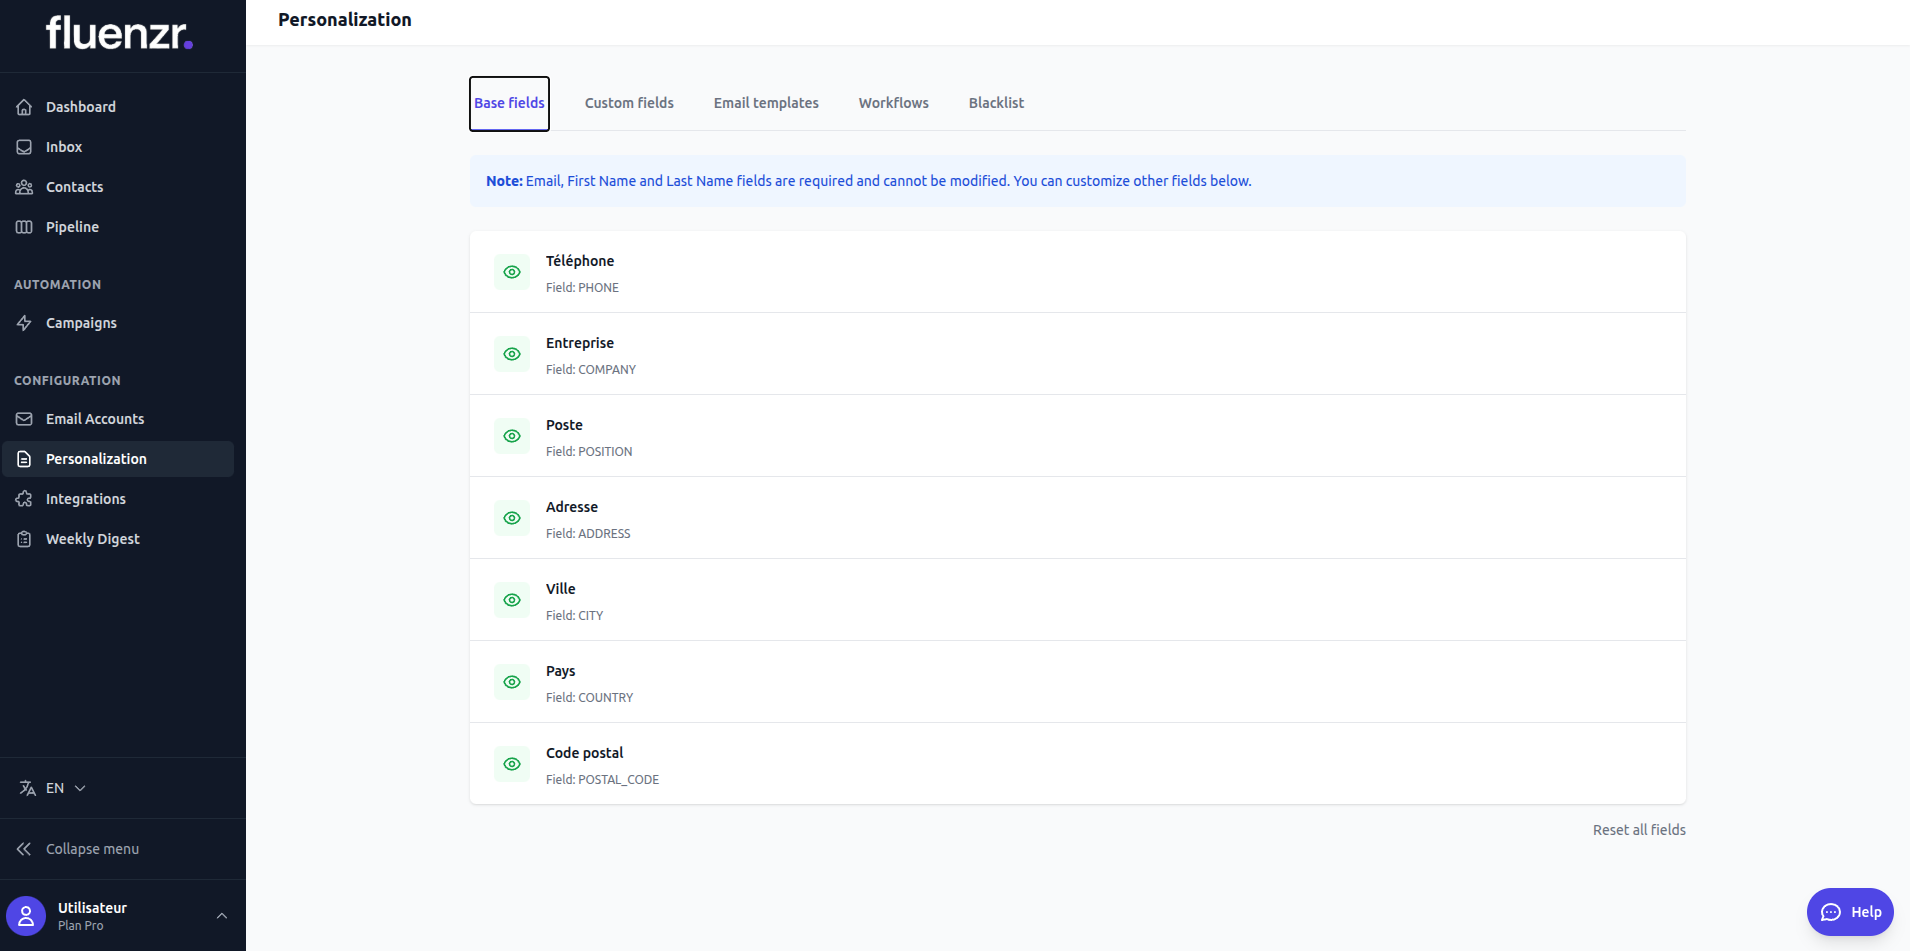The height and width of the screenshot is (951, 1910).
Task: Open Dashboard via its home icon
Action: click(x=24, y=107)
